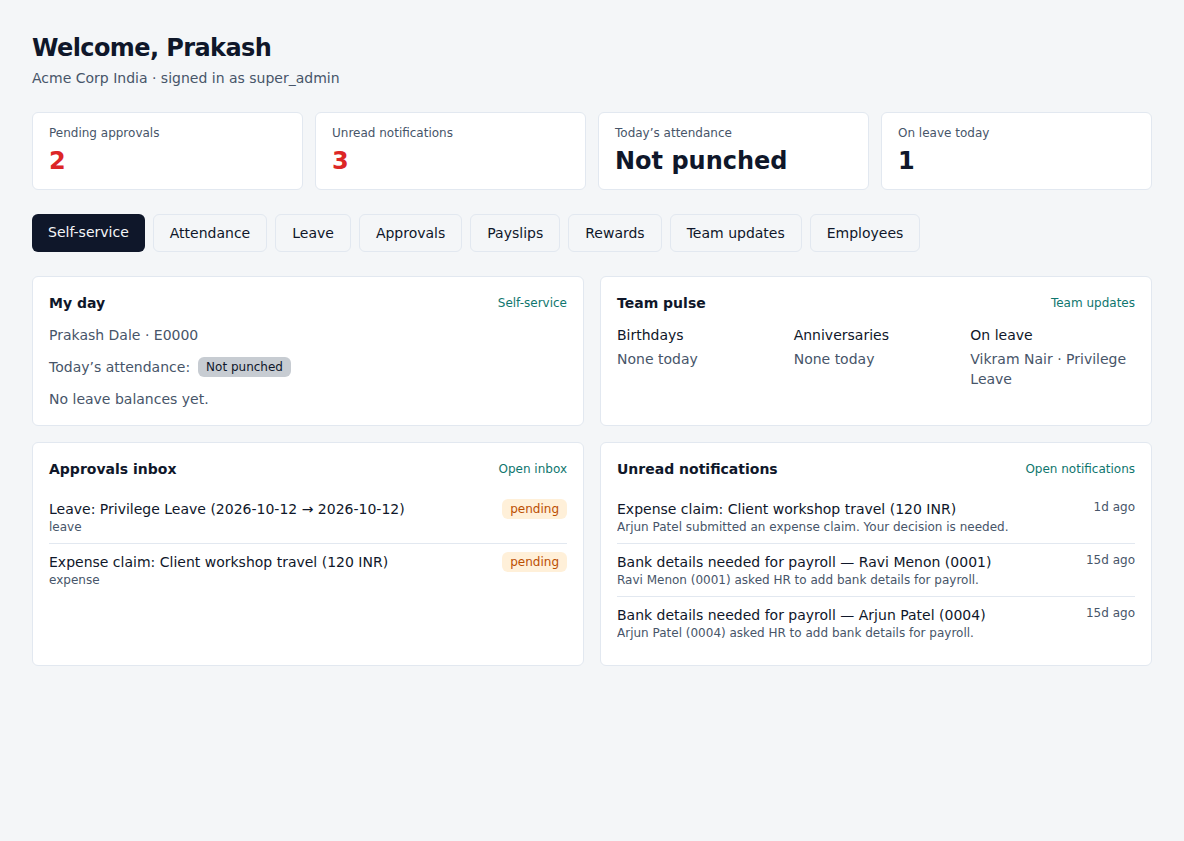Viewport: 1184px width, 841px height.
Task: Click the Anniversaries label in Team pulse
Action: [841, 335]
